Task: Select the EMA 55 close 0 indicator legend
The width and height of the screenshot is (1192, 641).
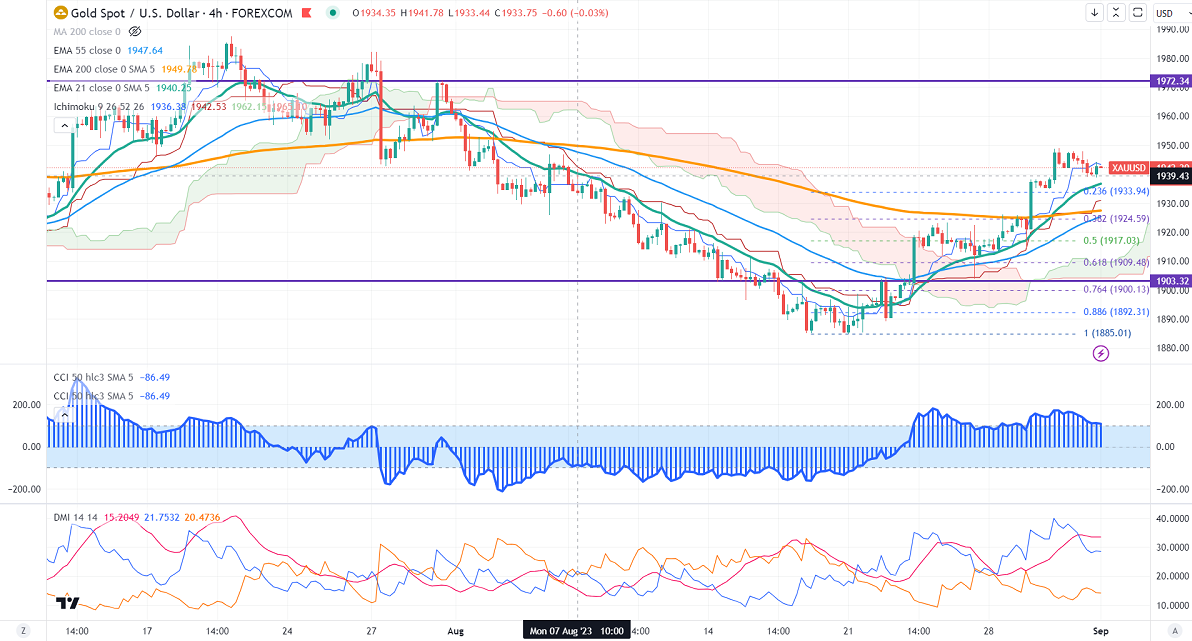Action: pos(87,51)
